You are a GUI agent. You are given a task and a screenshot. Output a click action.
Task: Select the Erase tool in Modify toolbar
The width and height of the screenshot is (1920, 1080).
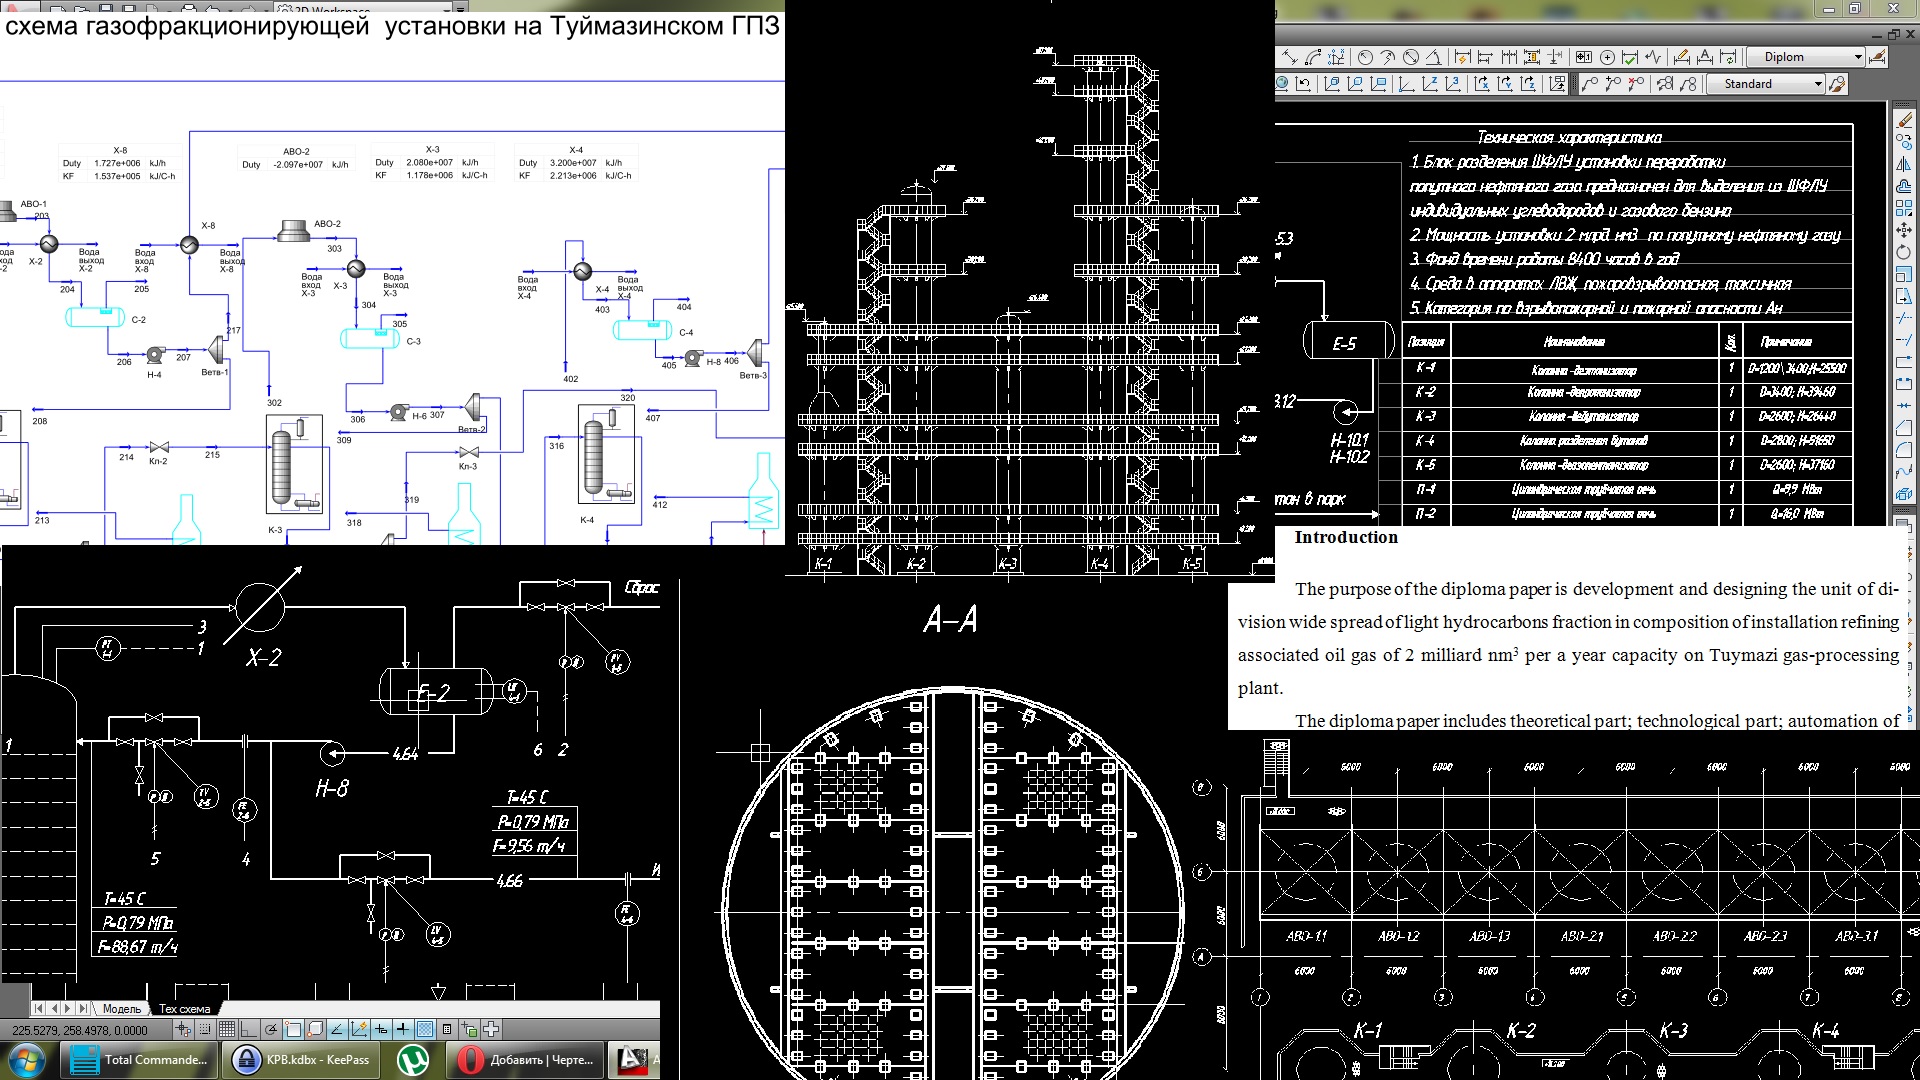pos(1904,120)
